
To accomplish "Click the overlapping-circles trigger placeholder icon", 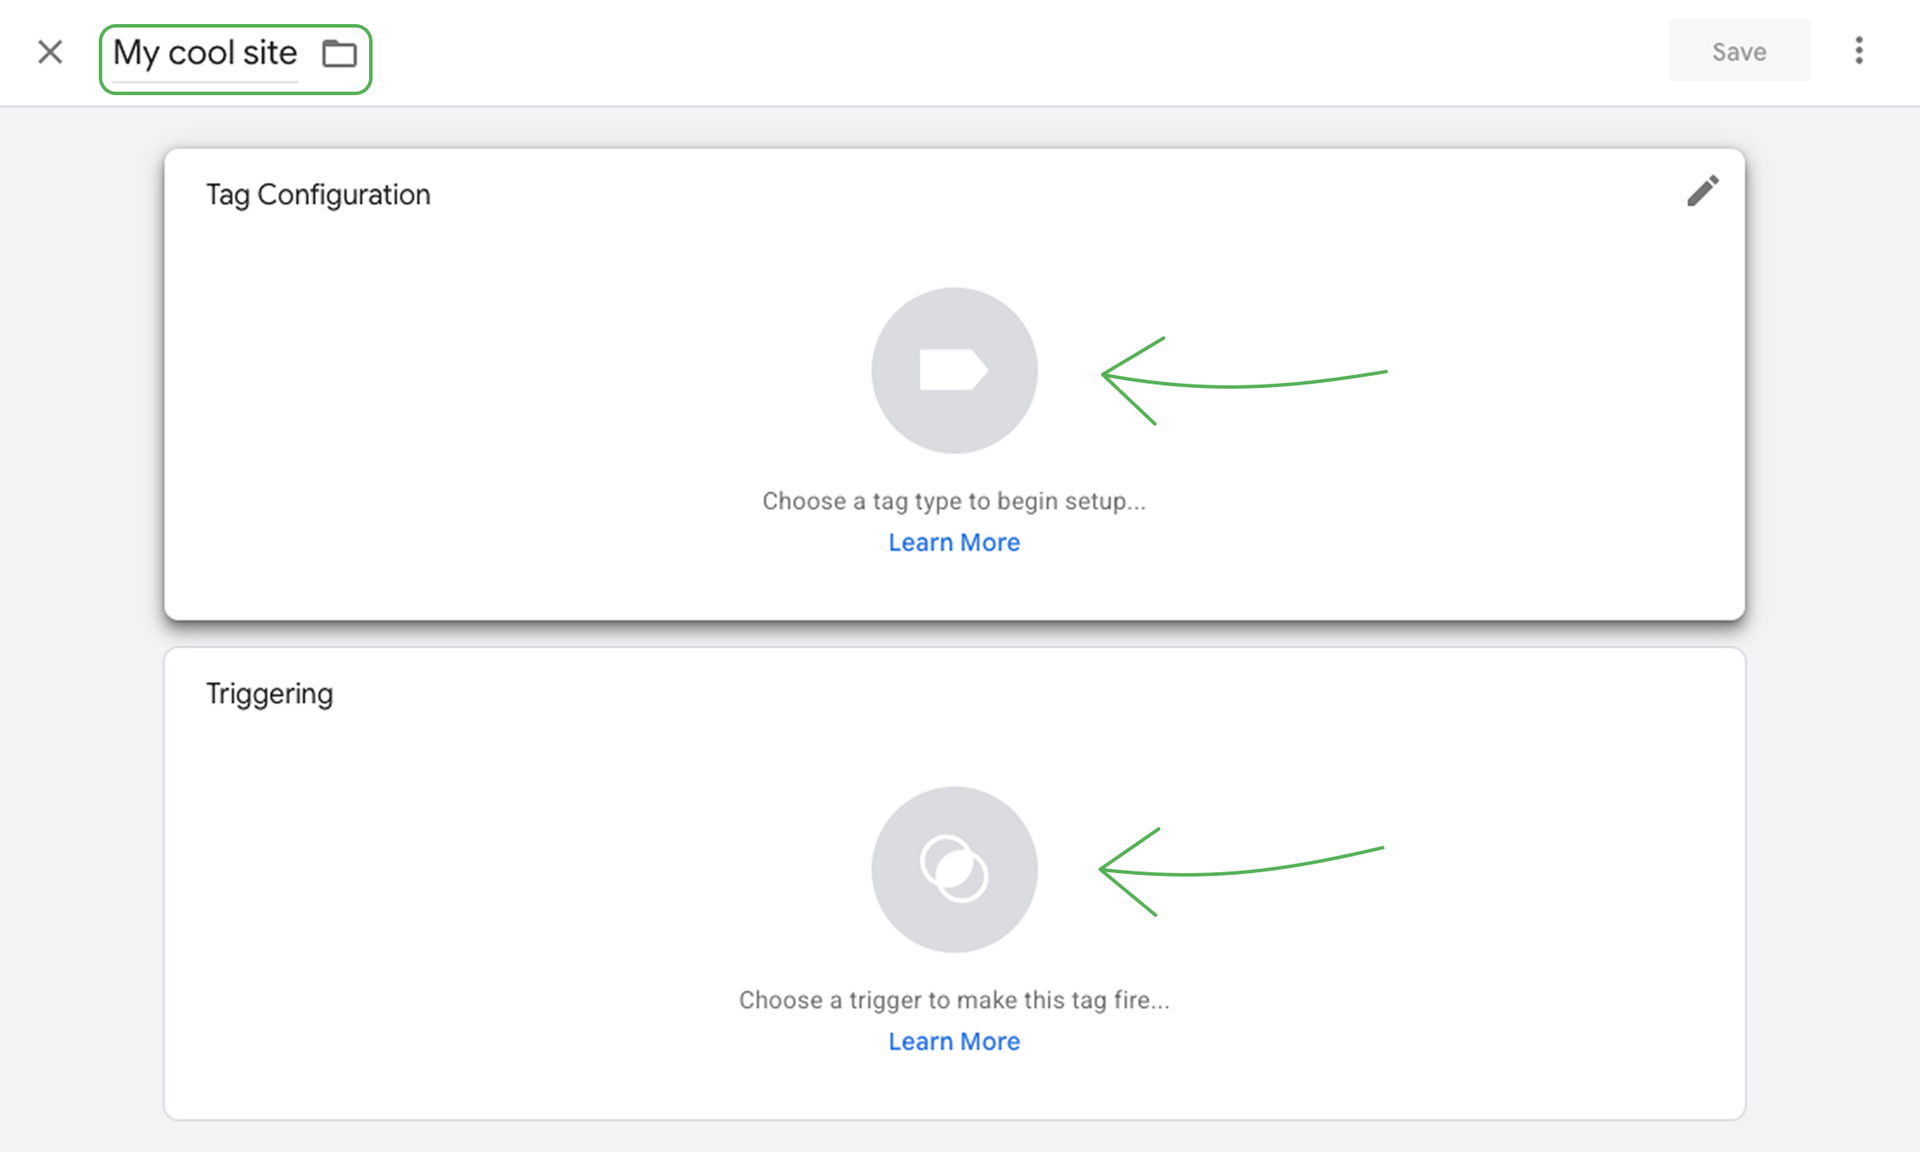I will pyautogui.click(x=954, y=869).
